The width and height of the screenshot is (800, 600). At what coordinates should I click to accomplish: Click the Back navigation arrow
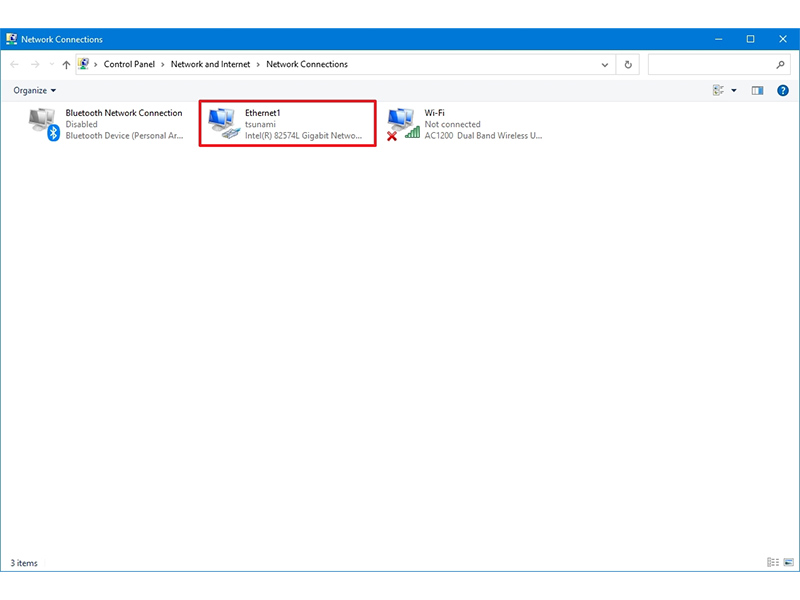[14, 64]
